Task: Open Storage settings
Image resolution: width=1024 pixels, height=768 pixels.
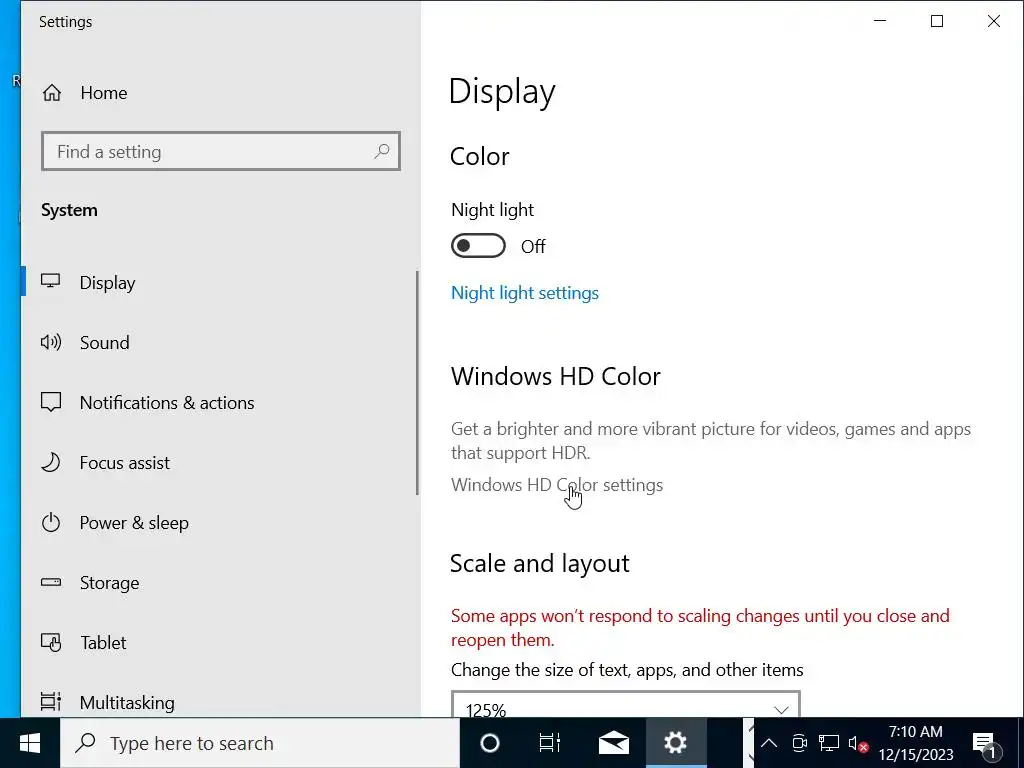Action: pos(219,583)
